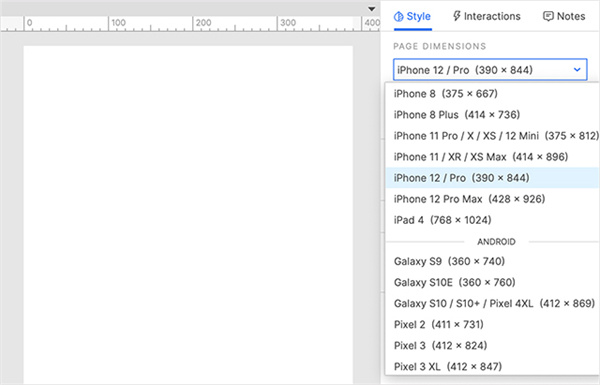The image size is (600, 385).
Task: Open the Notes tab
Action: pos(564,16)
